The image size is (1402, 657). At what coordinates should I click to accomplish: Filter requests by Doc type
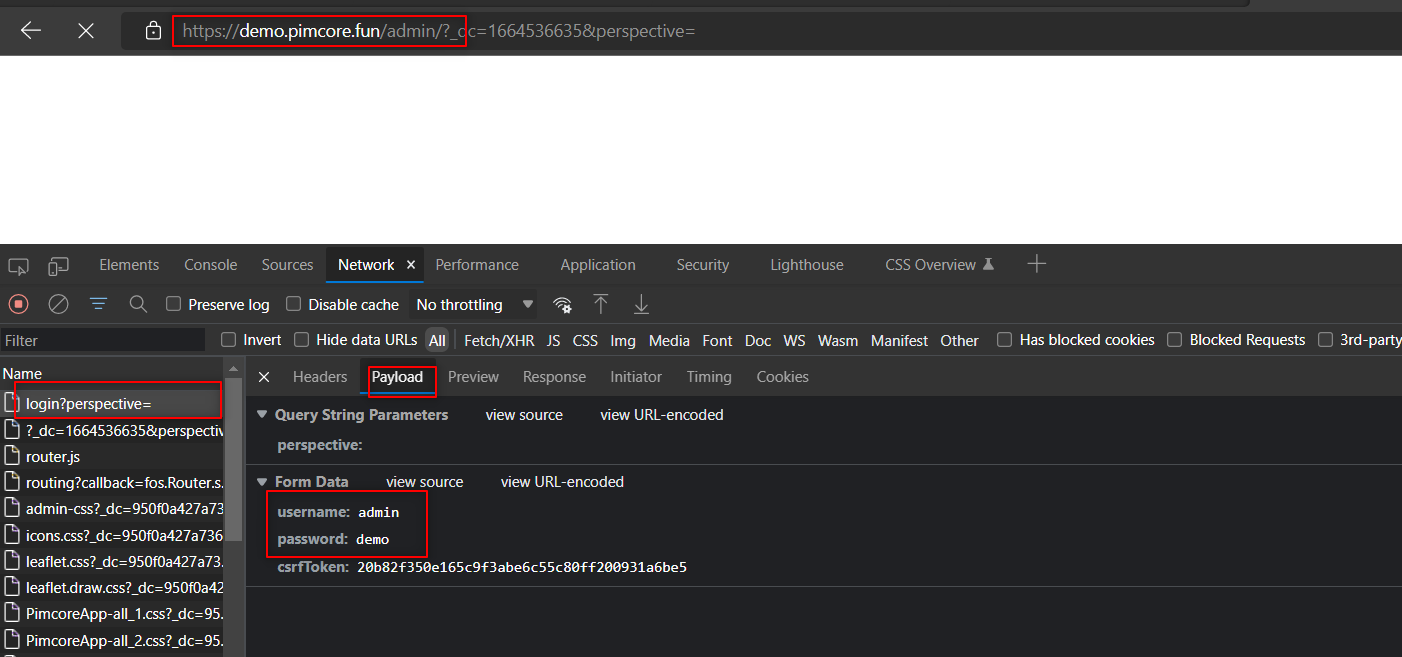click(x=758, y=341)
